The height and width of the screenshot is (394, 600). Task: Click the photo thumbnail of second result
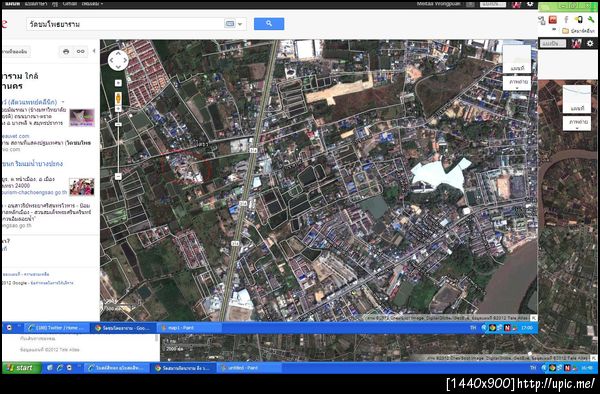82,187
